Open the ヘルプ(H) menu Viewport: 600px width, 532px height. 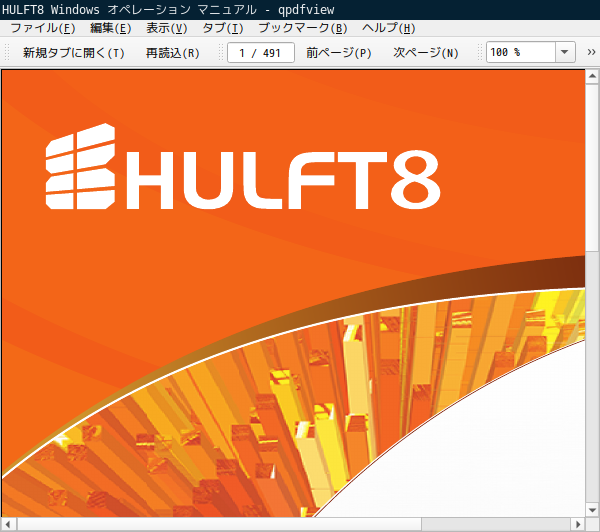point(388,28)
